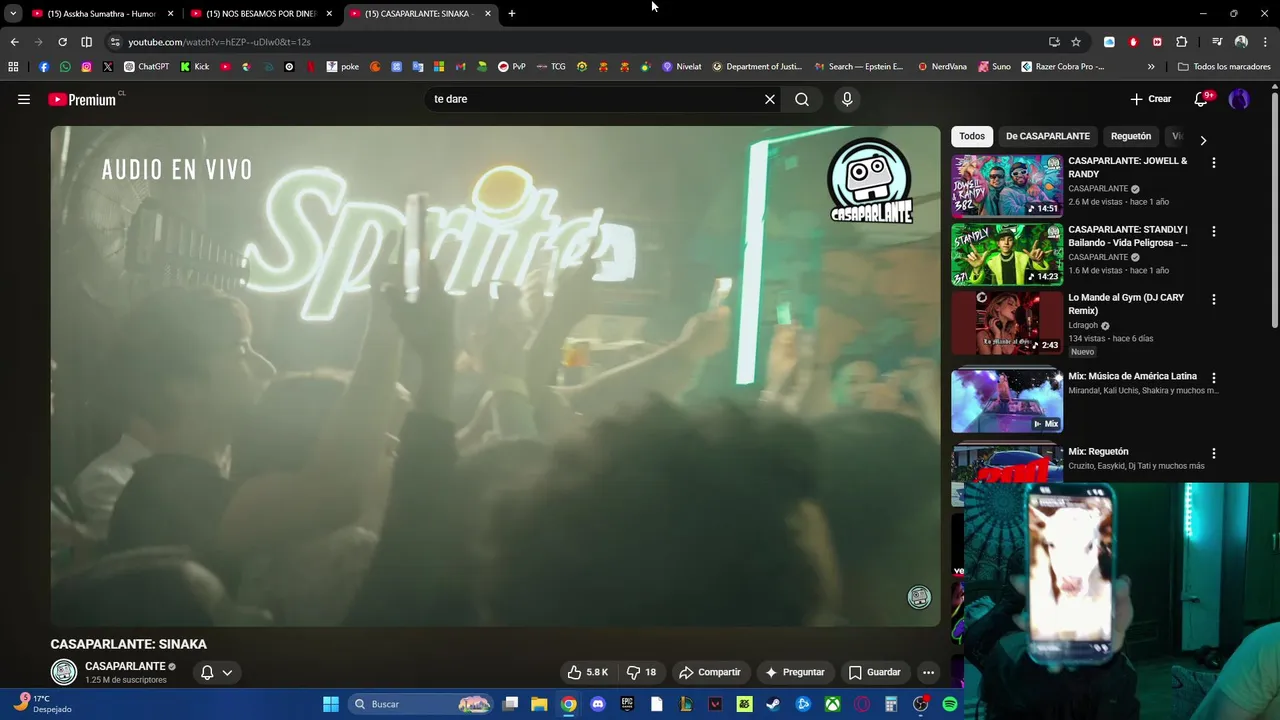This screenshot has width=1280, height=720.
Task: Open Facebook bookmark
Action: click(44, 67)
